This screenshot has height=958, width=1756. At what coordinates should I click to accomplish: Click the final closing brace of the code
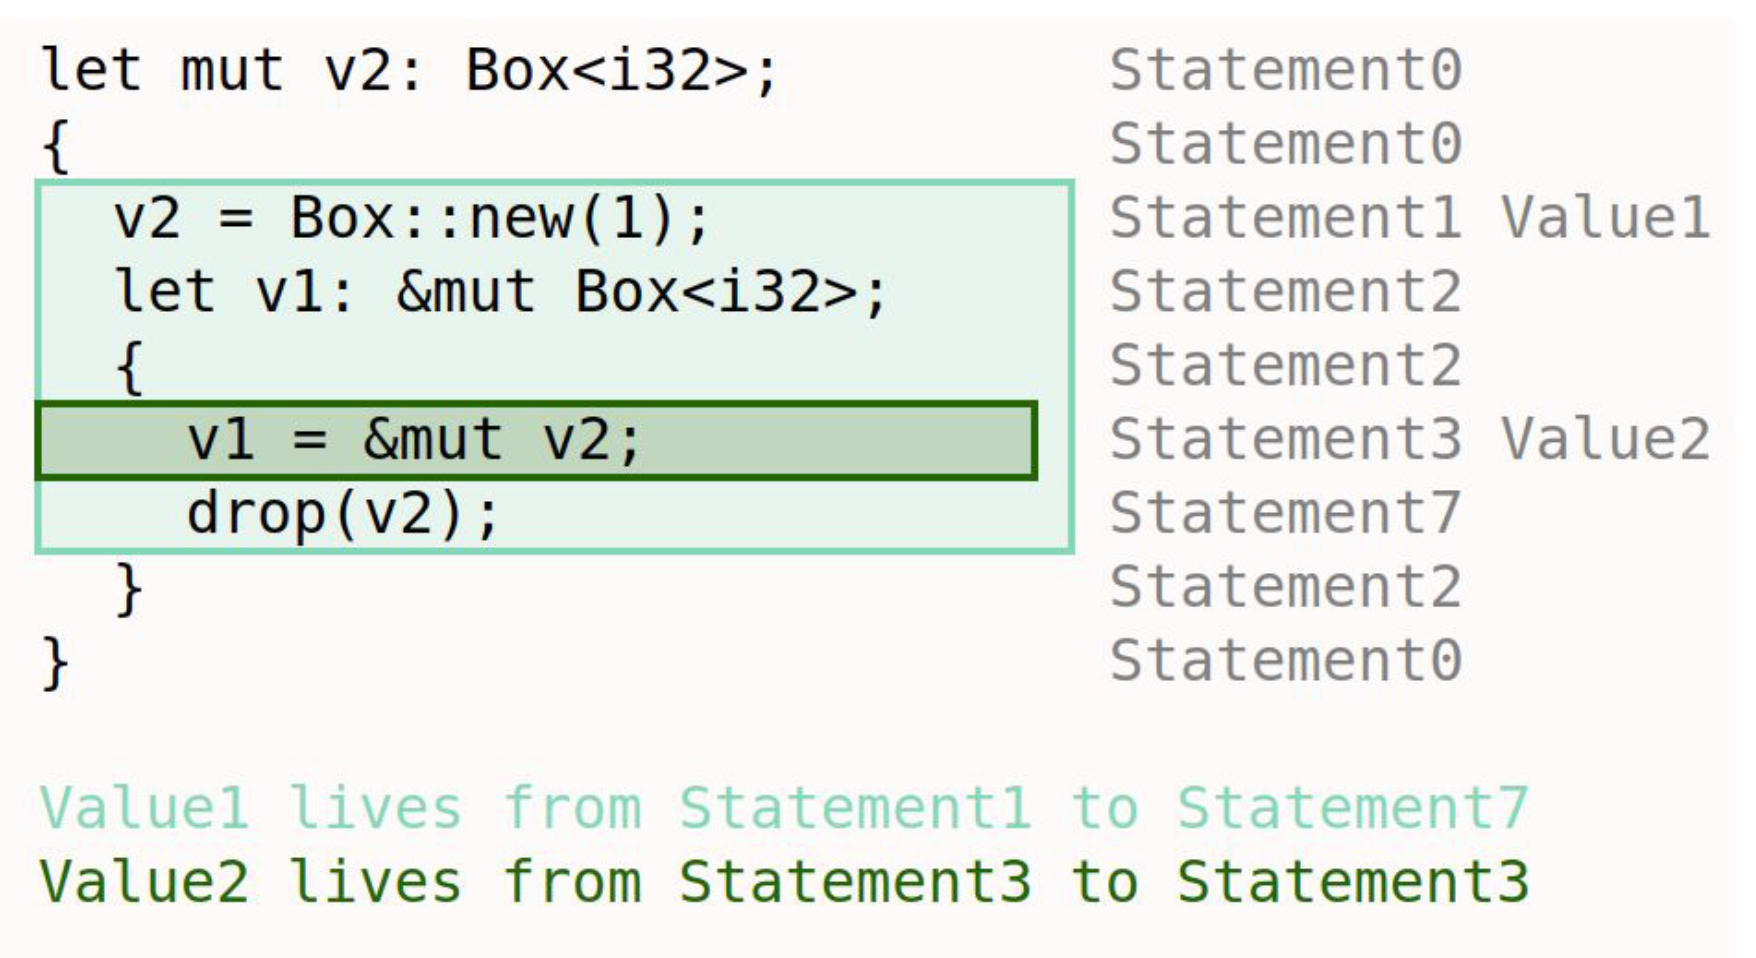point(56,662)
